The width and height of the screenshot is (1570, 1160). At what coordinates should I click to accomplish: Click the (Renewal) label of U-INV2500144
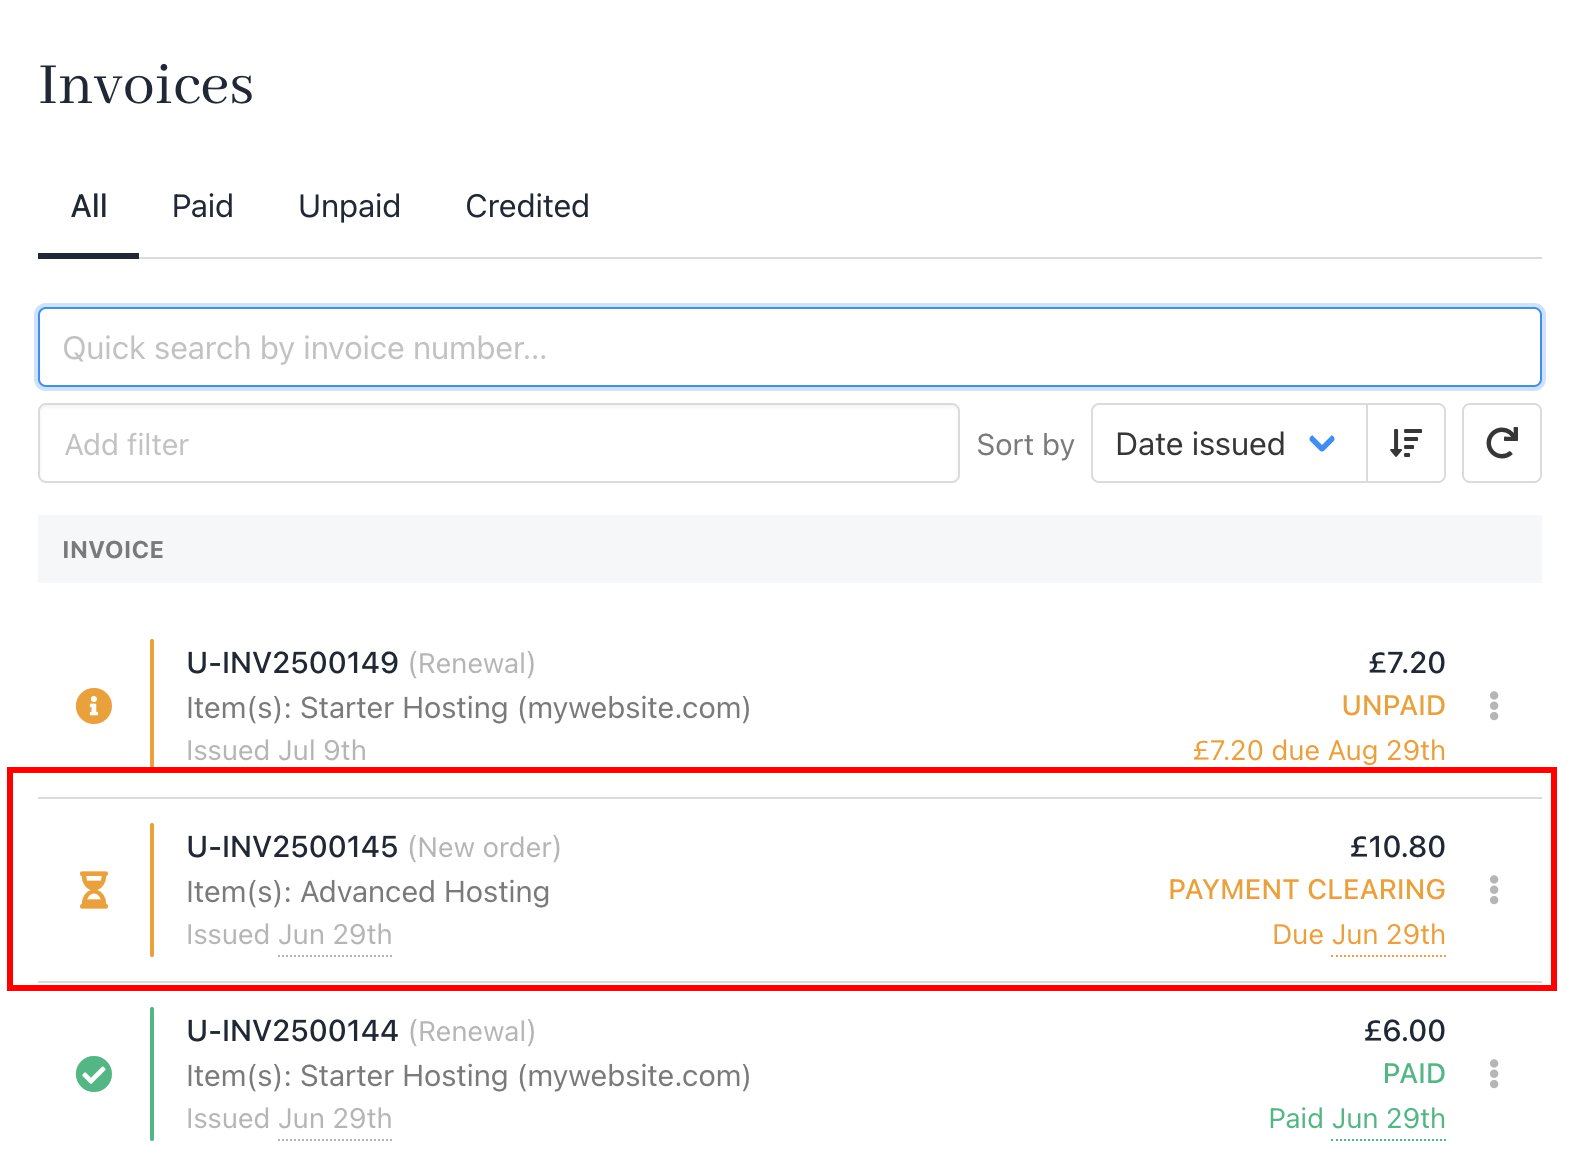point(472,1031)
